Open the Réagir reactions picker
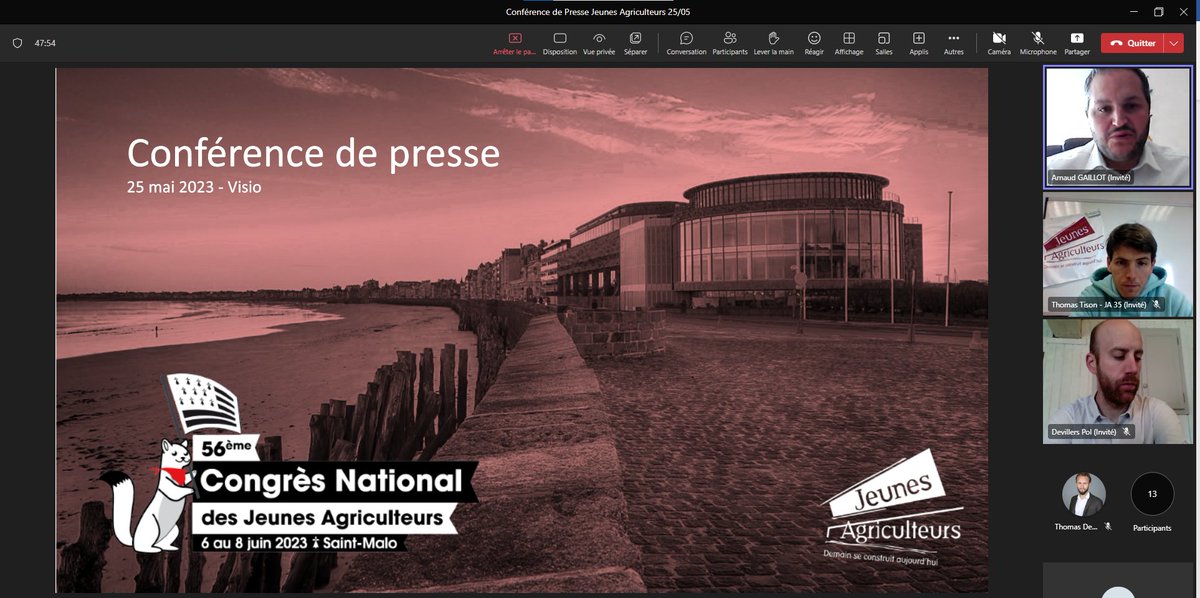 pyautogui.click(x=813, y=42)
